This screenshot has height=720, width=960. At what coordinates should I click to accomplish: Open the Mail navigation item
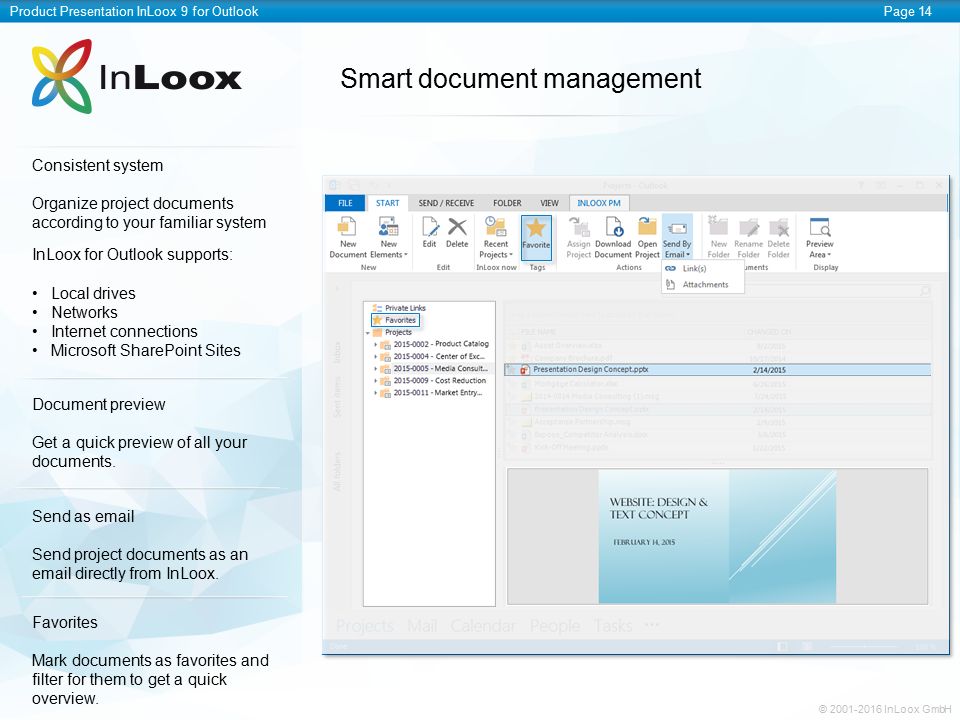coord(422,626)
